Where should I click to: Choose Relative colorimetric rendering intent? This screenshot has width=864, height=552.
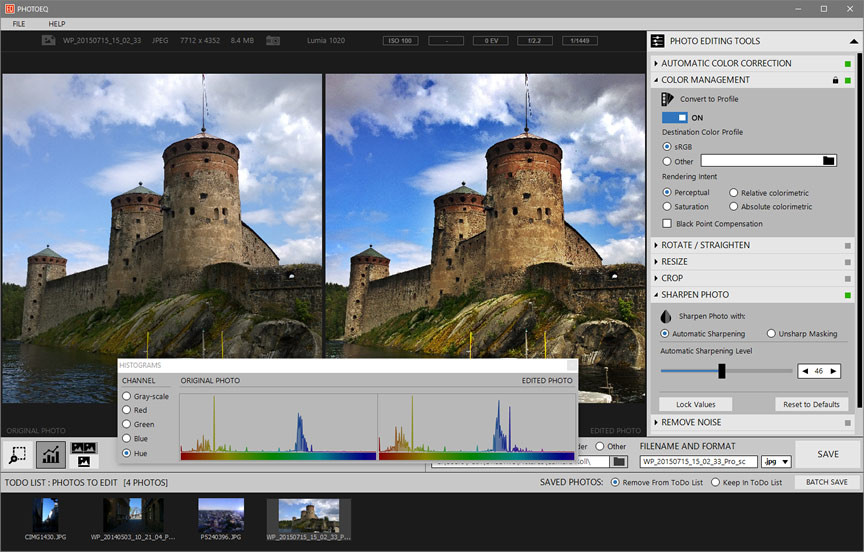(x=733, y=193)
